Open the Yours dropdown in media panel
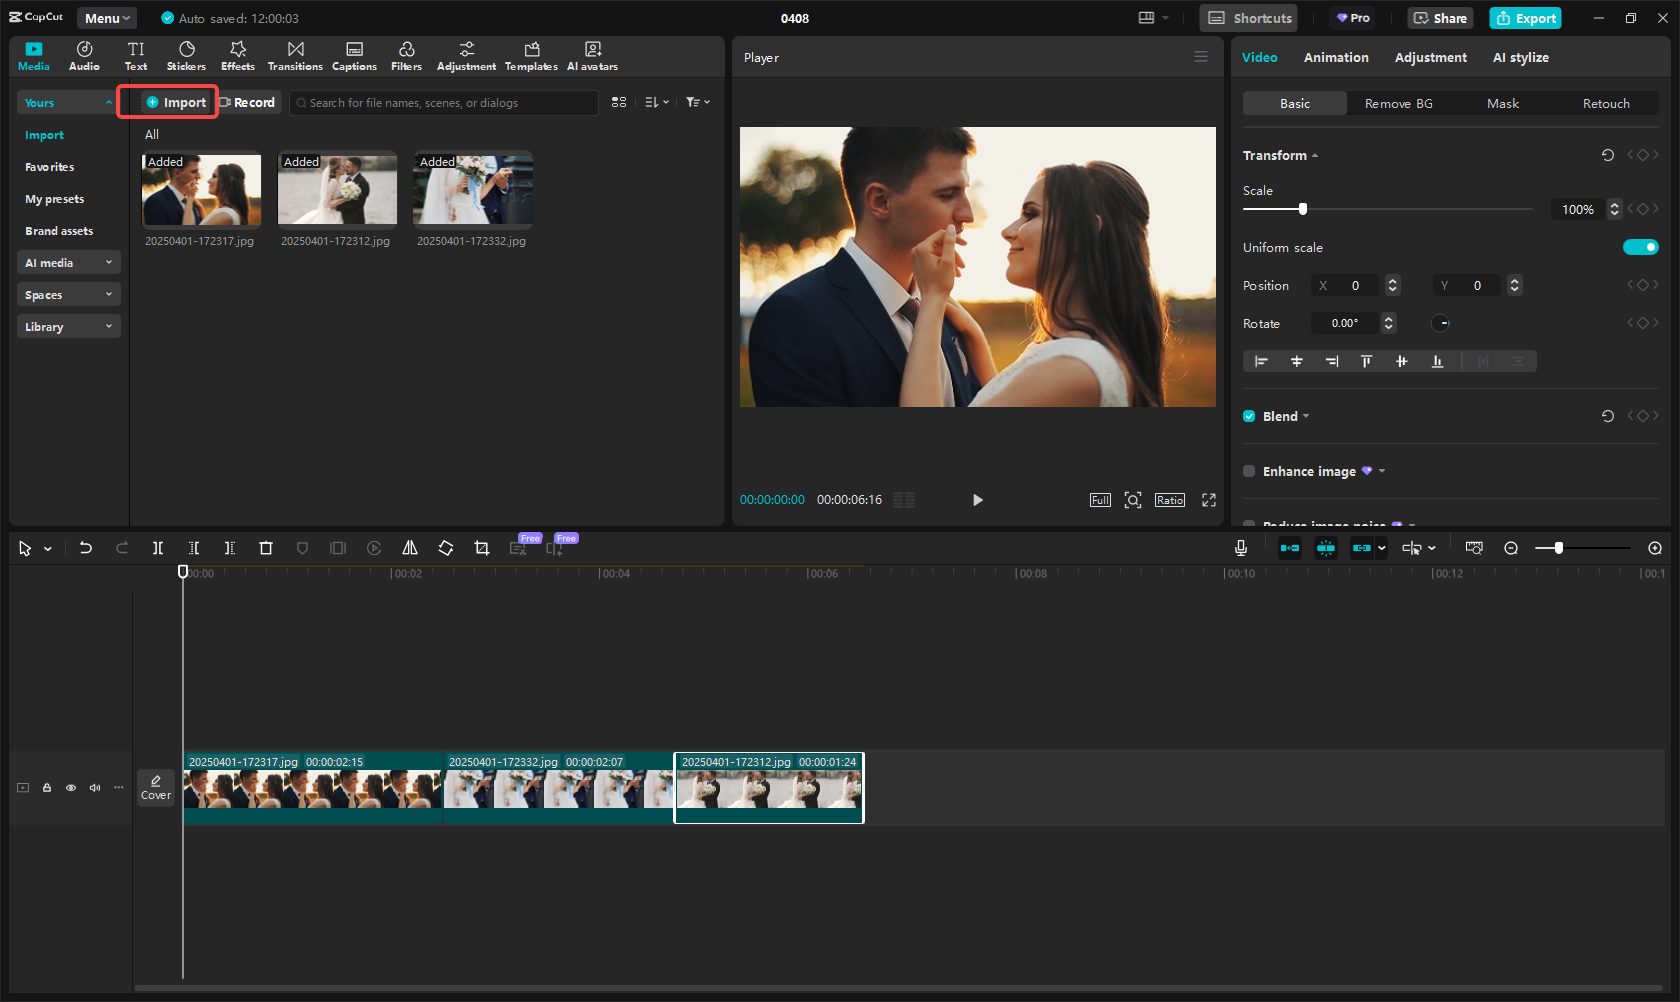1680x1002 pixels. (67, 102)
